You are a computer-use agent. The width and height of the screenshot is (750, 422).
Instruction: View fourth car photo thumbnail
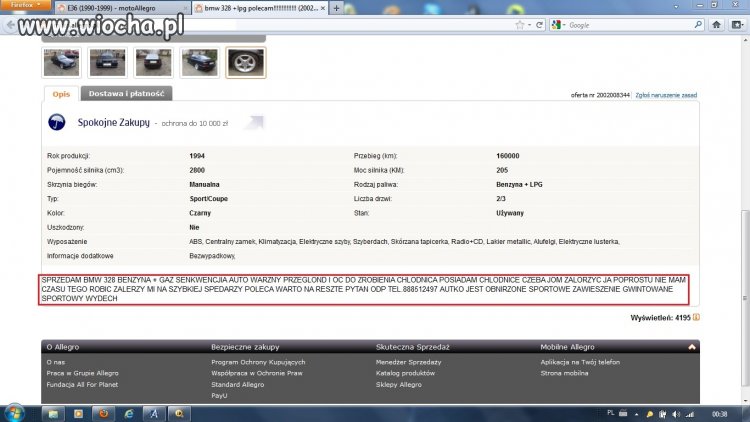click(x=199, y=63)
